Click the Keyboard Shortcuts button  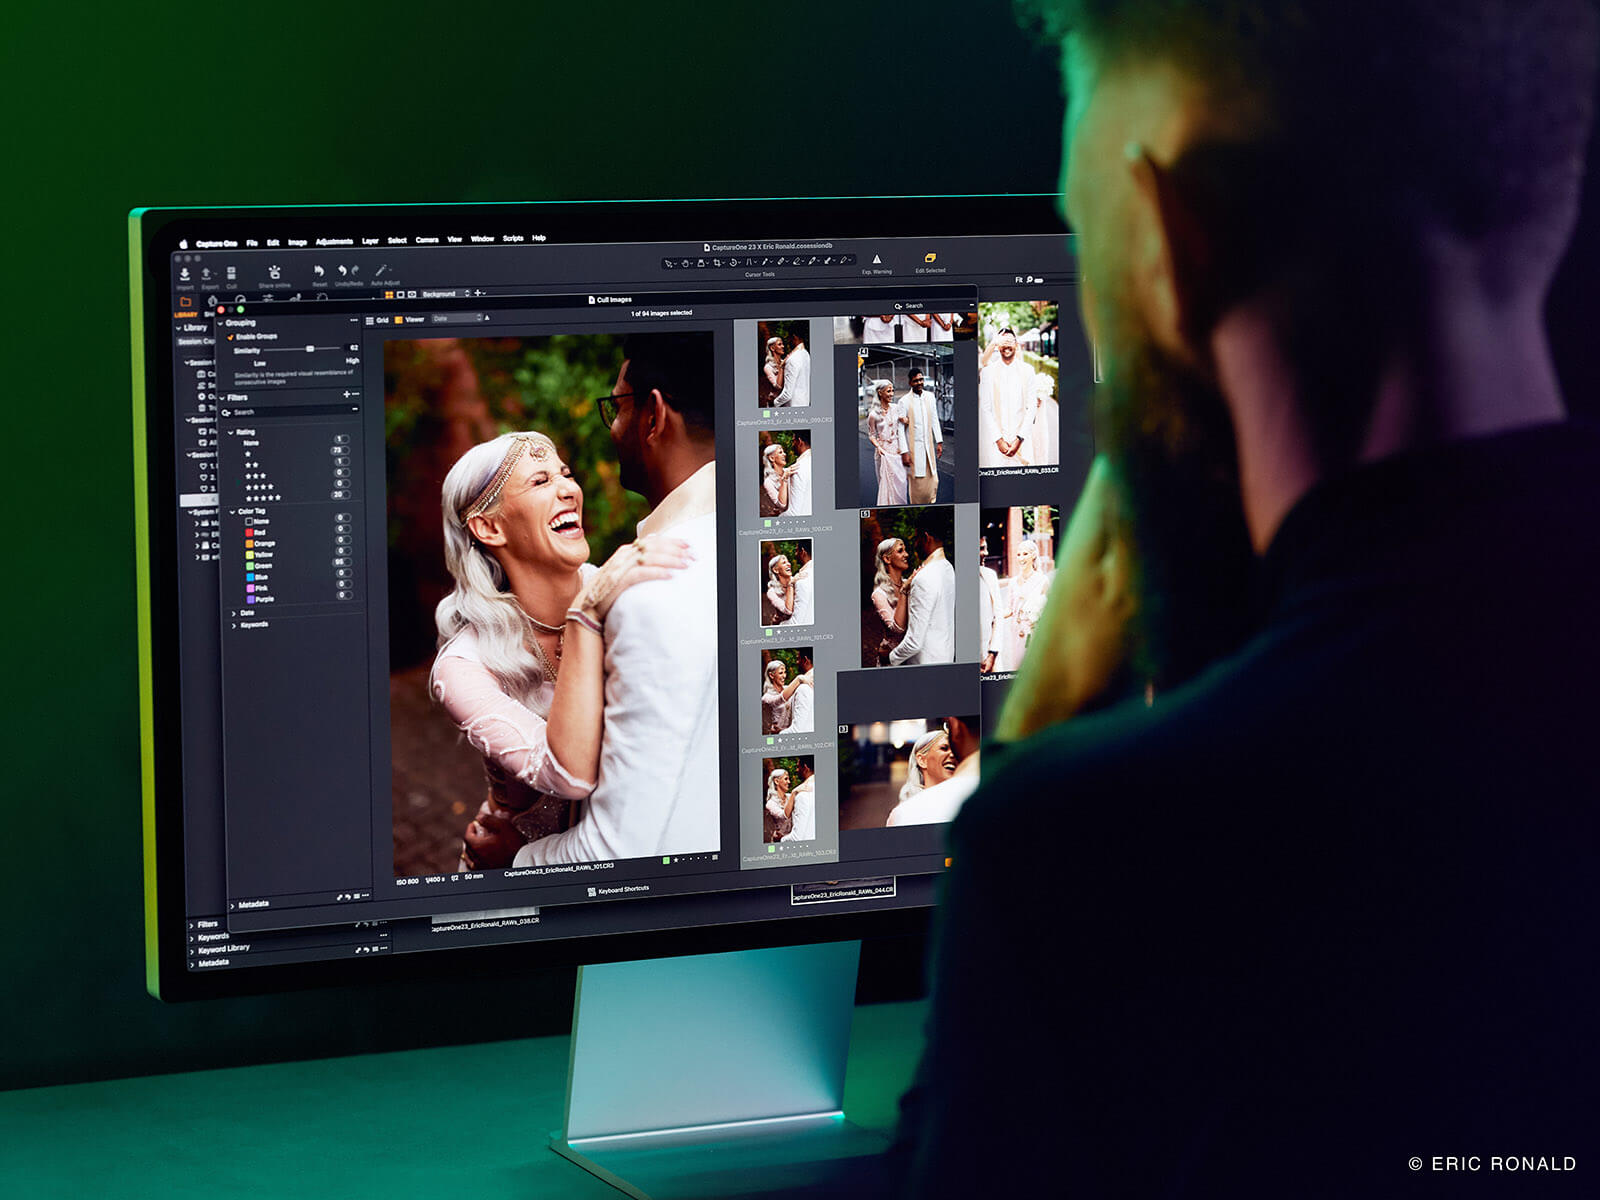[619, 889]
